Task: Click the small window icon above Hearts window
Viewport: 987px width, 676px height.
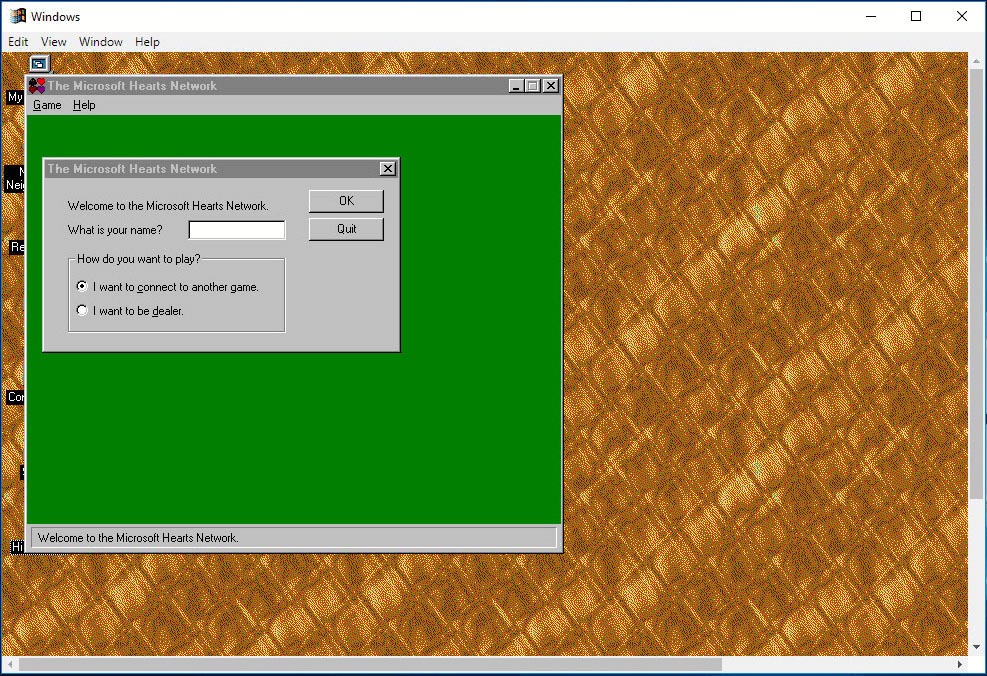Action: pos(39,64)
